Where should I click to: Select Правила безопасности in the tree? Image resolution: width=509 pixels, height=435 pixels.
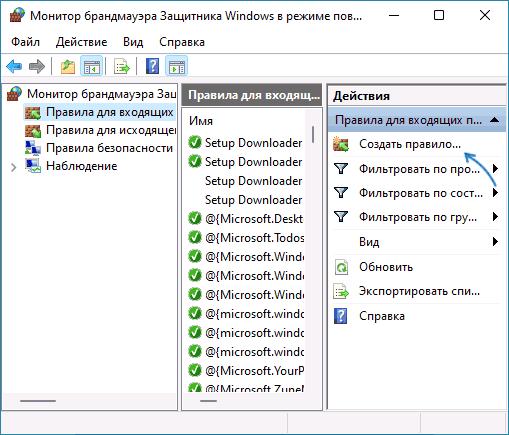(x=109, y=148)
